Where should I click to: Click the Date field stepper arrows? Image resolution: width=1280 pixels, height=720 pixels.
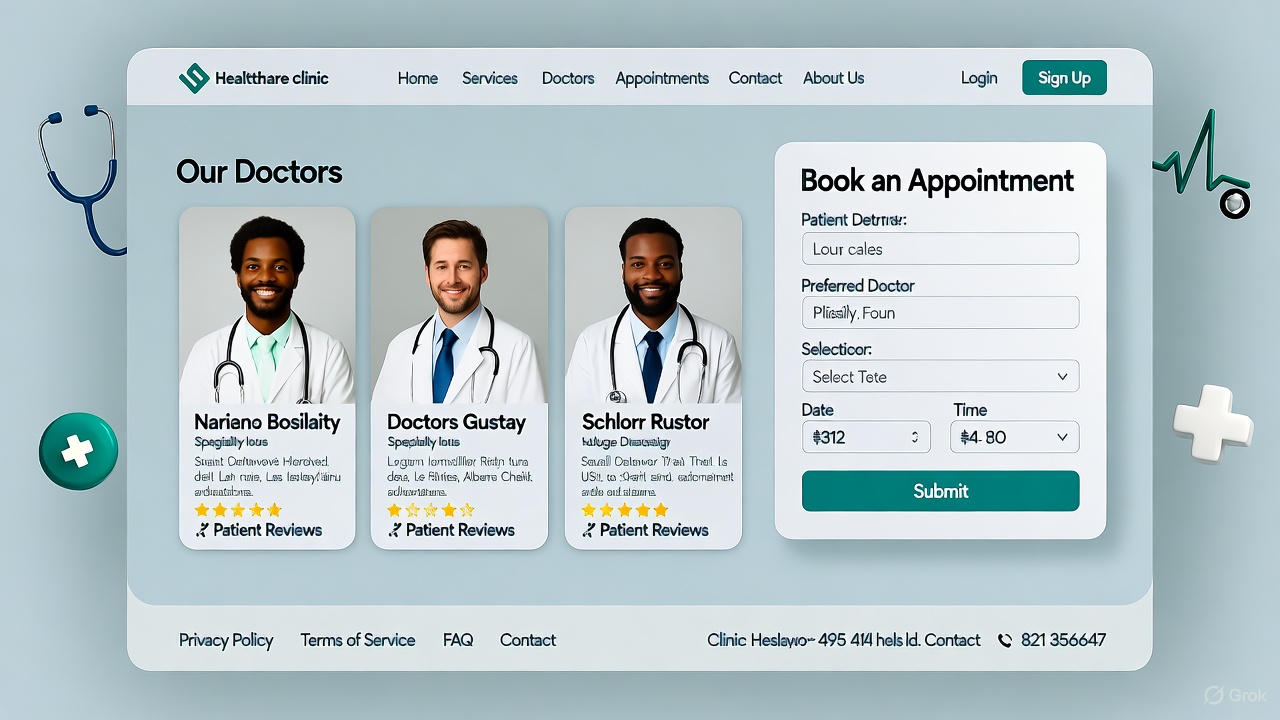click(914, 437)
